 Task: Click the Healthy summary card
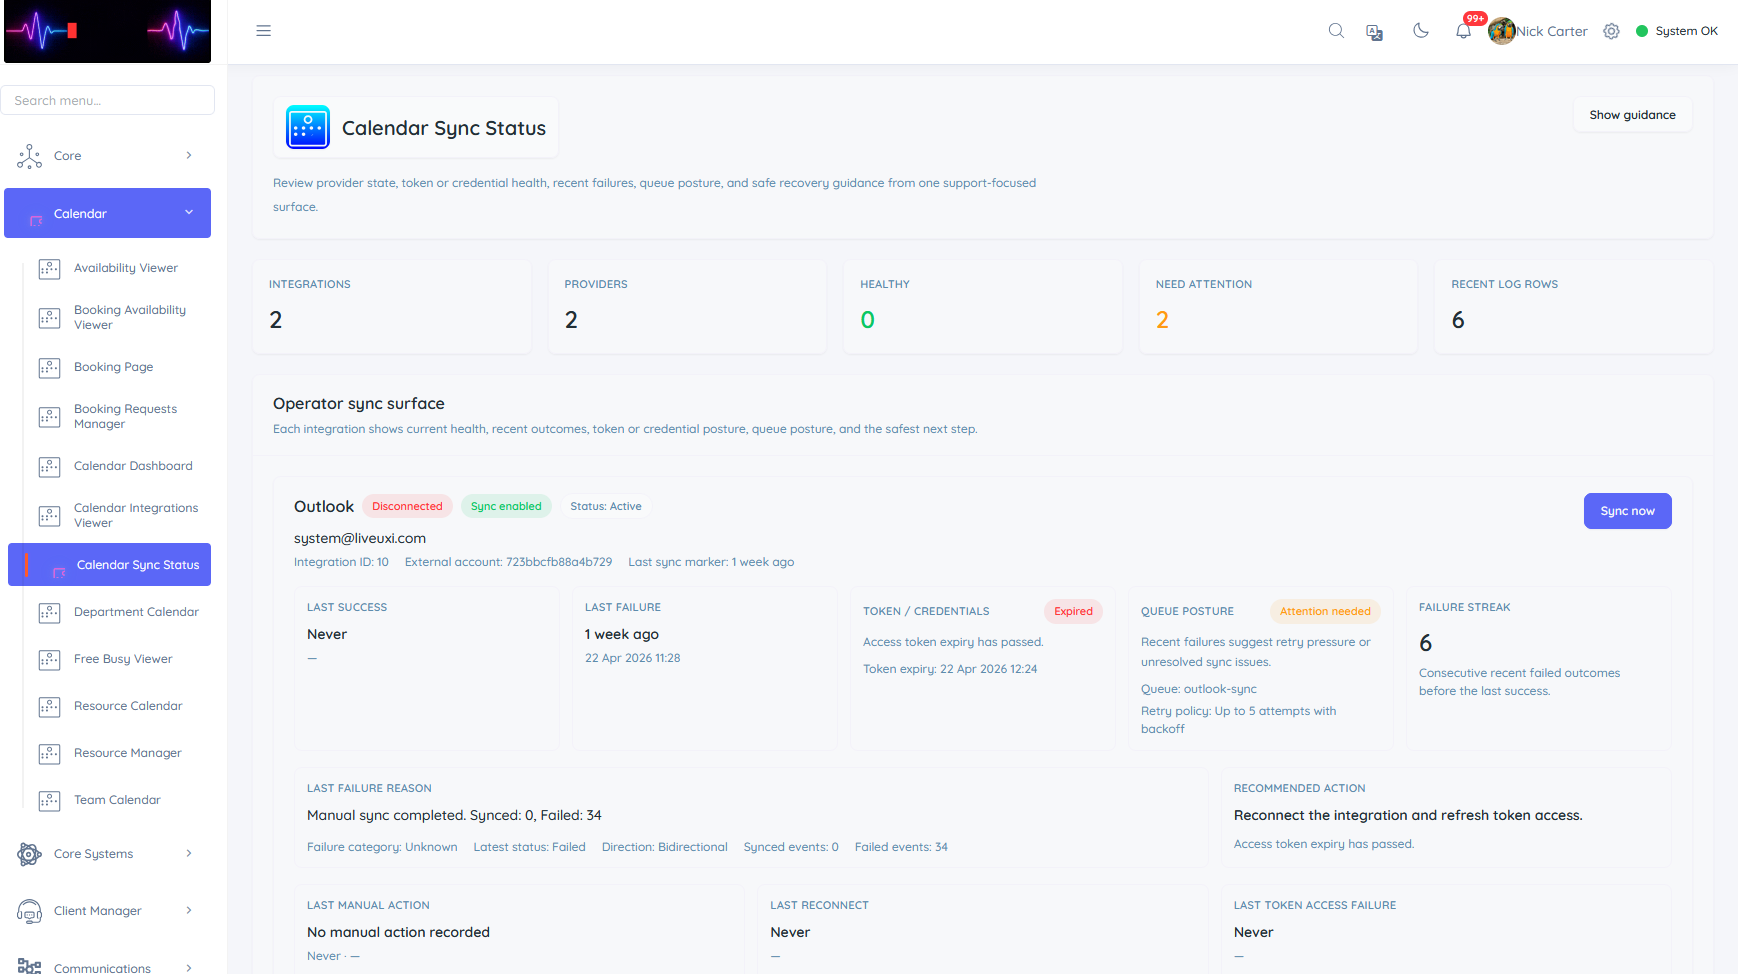pyautogui.click(x=983, y=307)
